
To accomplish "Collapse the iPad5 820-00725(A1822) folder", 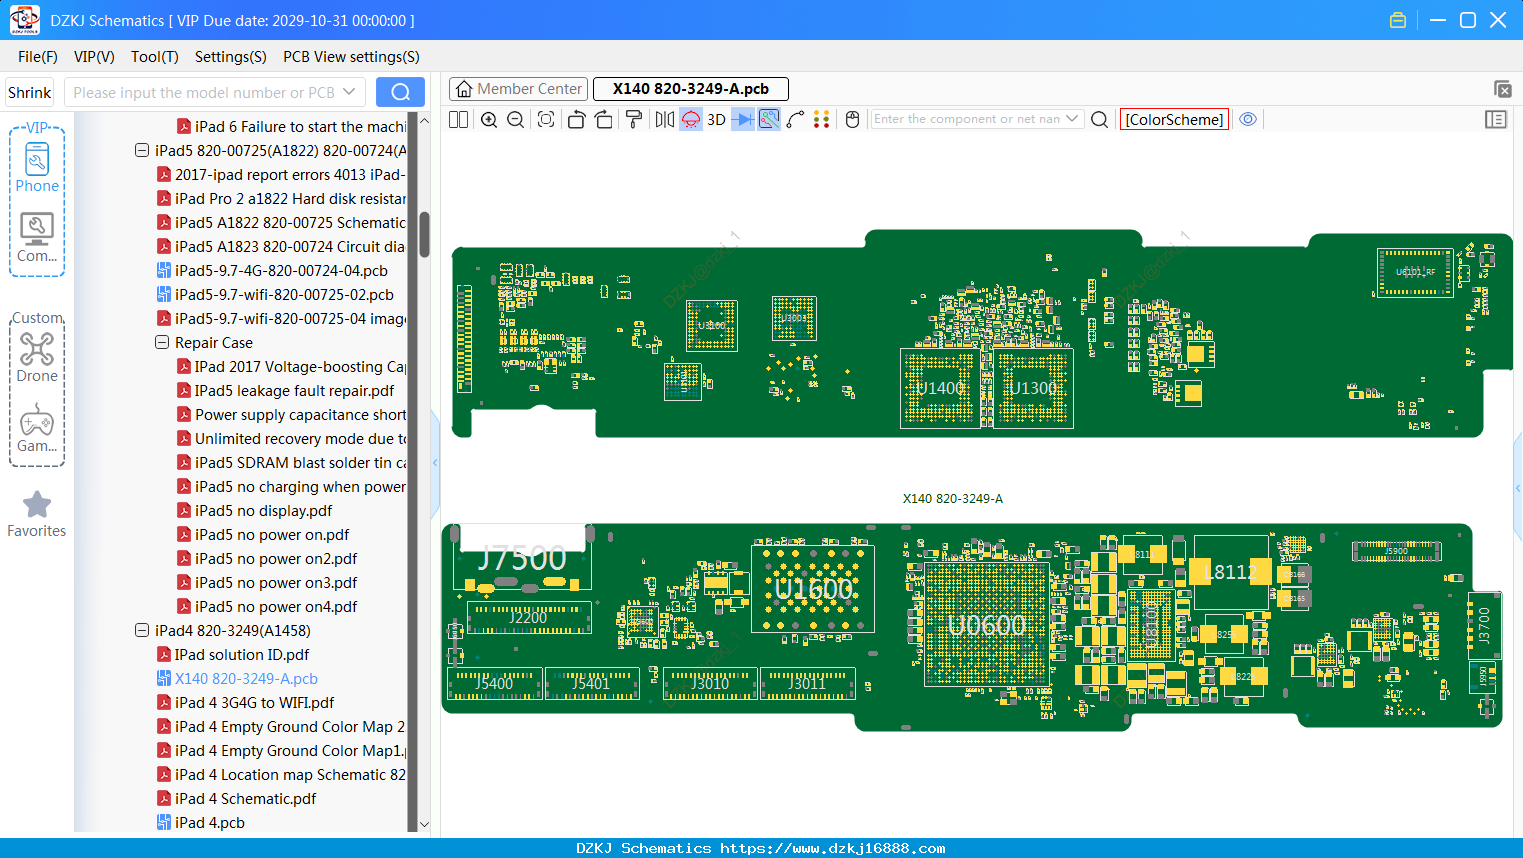I will click(x=142, y=151).
